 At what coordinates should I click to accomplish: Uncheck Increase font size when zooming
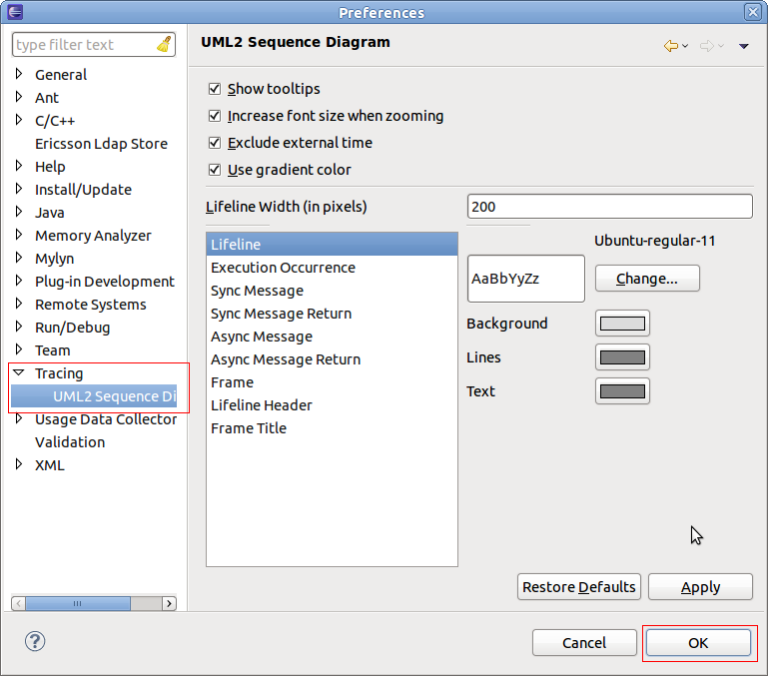[214, 116]
